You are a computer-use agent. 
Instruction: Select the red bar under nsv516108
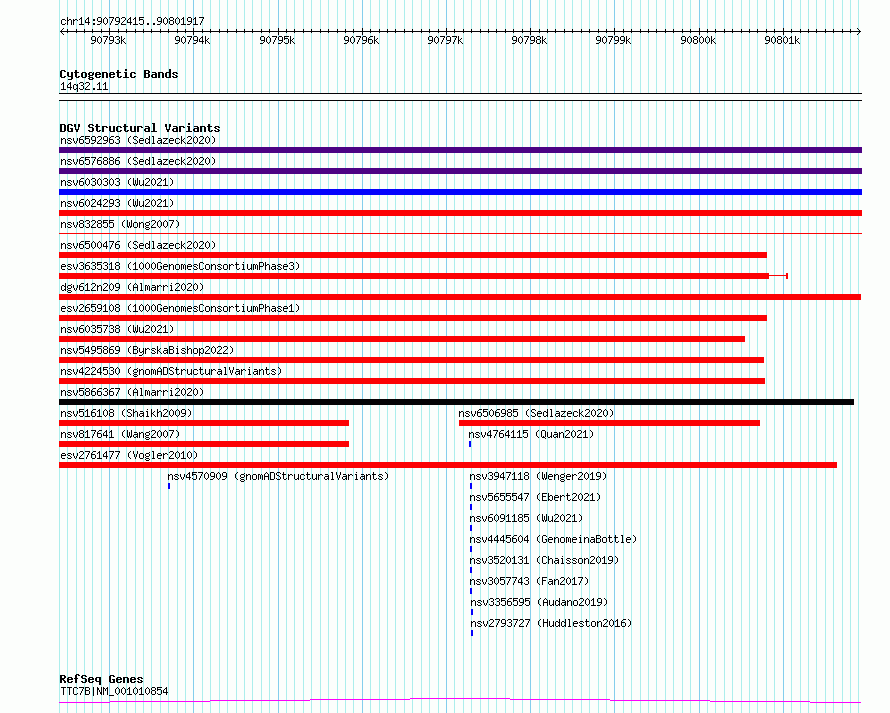coord(204,423)
